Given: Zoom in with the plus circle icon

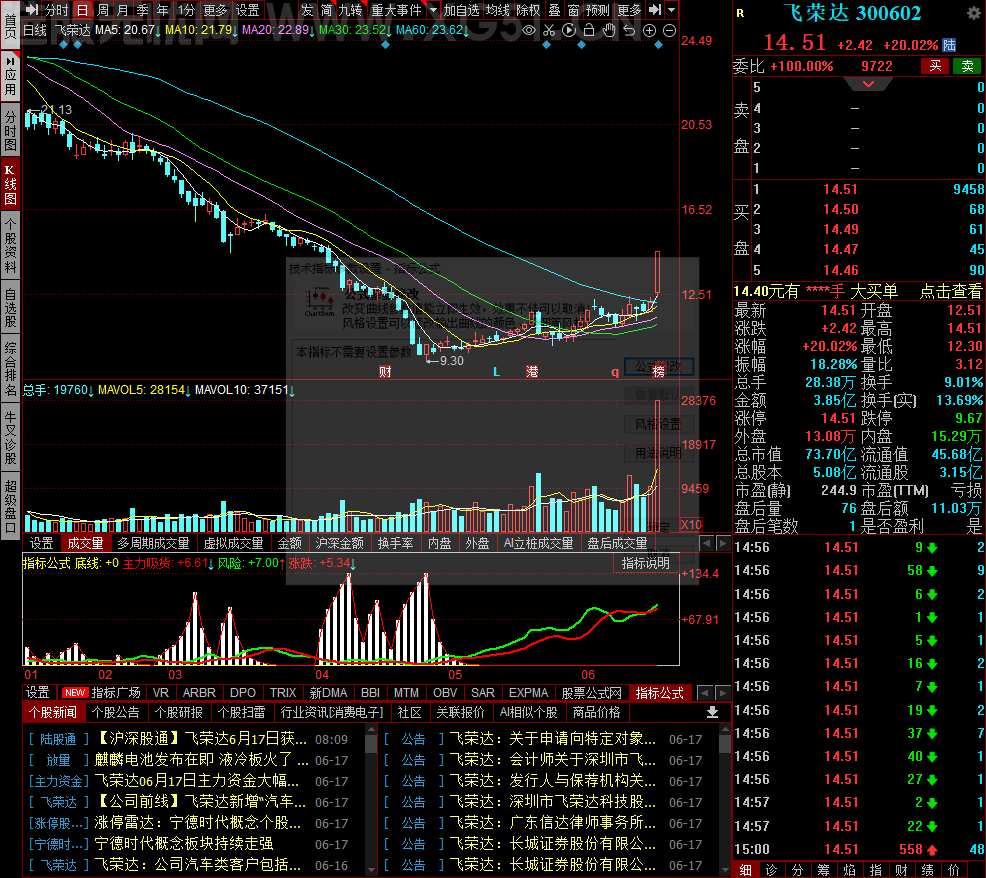Looking at the screenshot, I should [x=650, y=30].
